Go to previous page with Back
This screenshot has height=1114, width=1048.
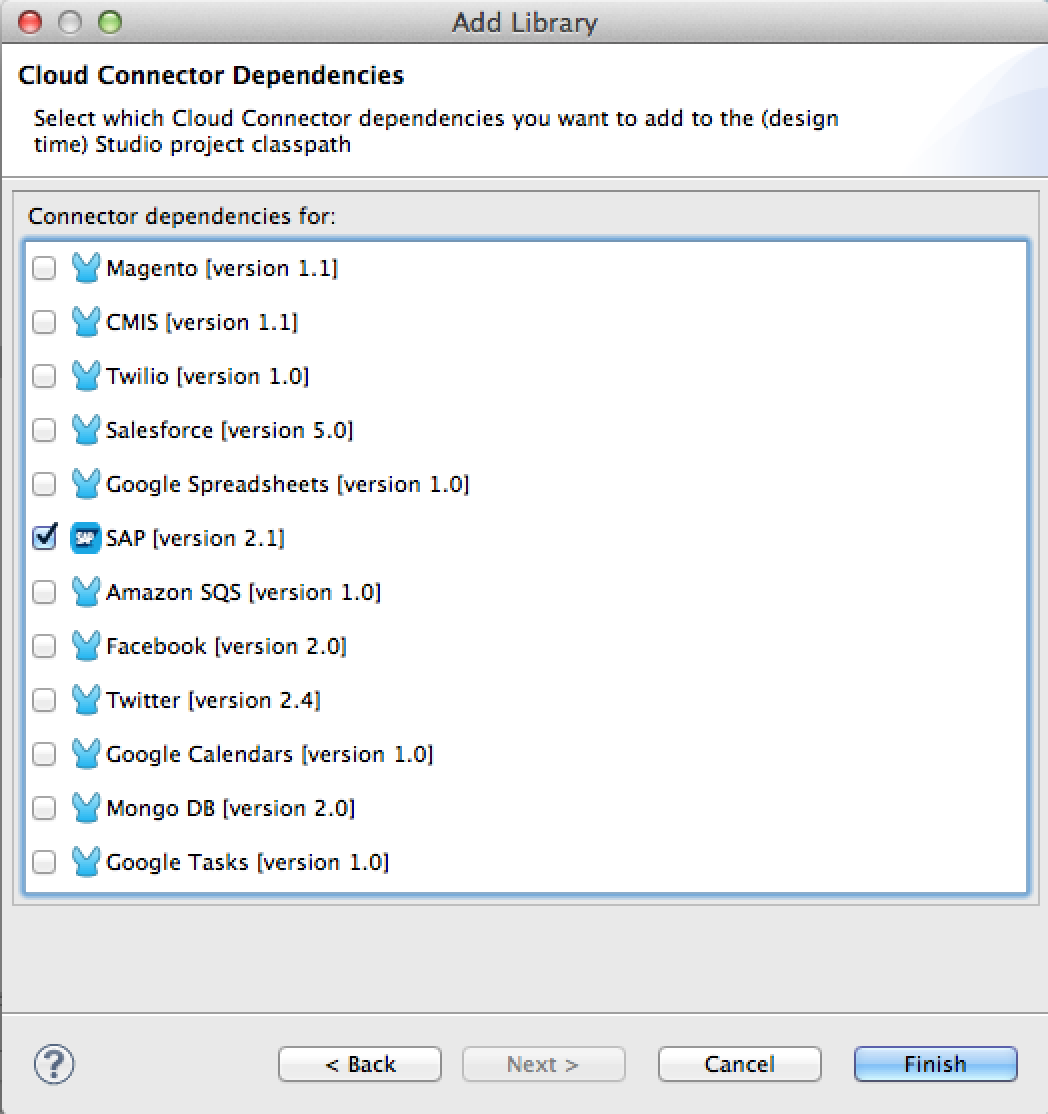click(x=359, y=1064)
